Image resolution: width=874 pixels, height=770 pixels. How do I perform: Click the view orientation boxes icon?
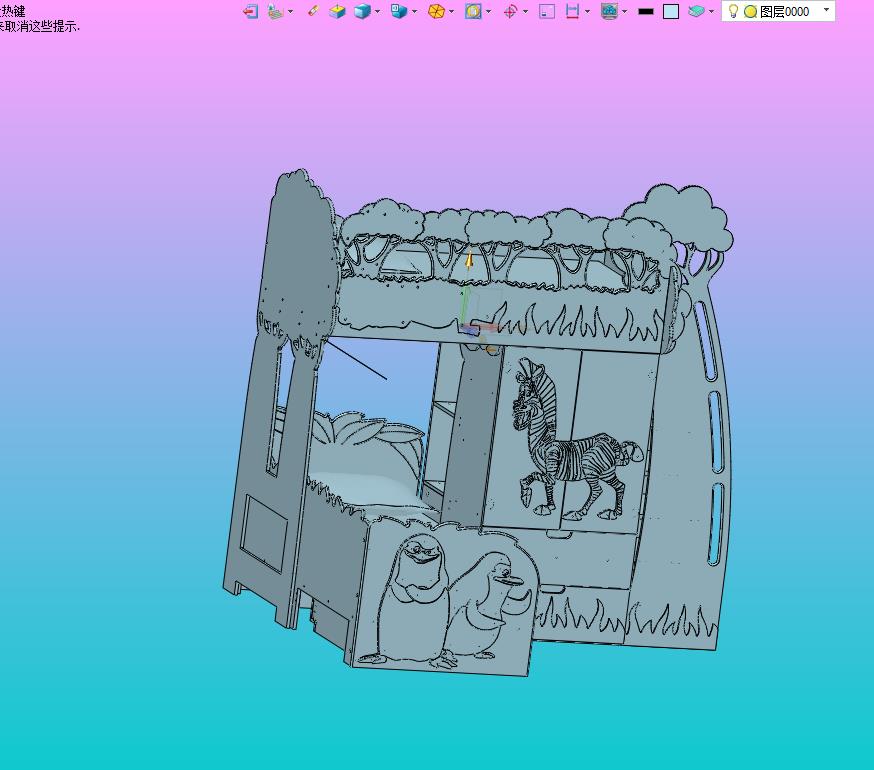click(399, 12)
